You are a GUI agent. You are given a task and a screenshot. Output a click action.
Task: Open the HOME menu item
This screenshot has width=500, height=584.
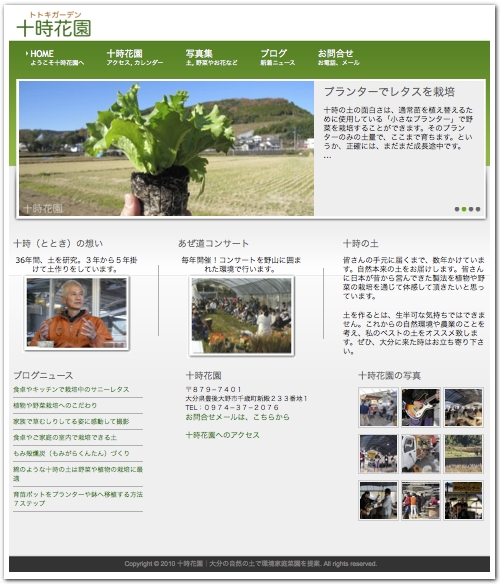[56, 58]
